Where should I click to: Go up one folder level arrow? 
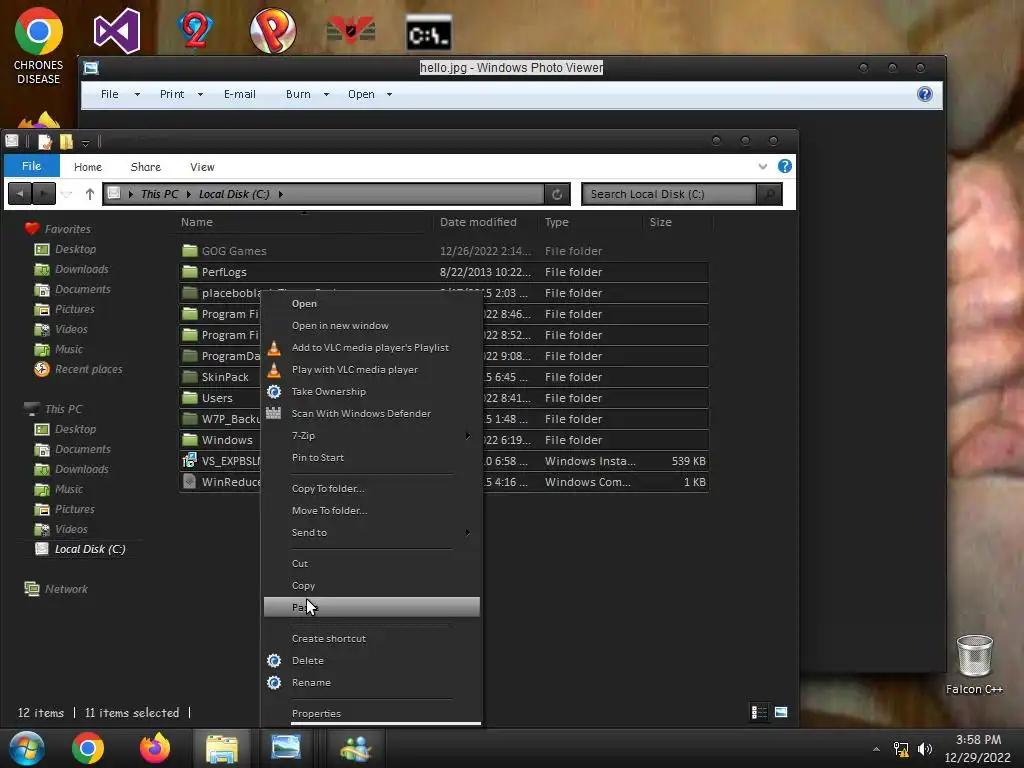coord(89,194)
